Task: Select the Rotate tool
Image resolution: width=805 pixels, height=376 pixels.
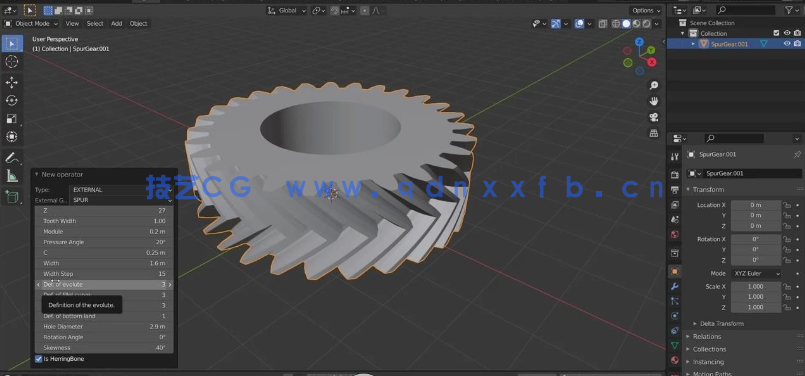Action: pyautogui.click(x=11, y=100)
